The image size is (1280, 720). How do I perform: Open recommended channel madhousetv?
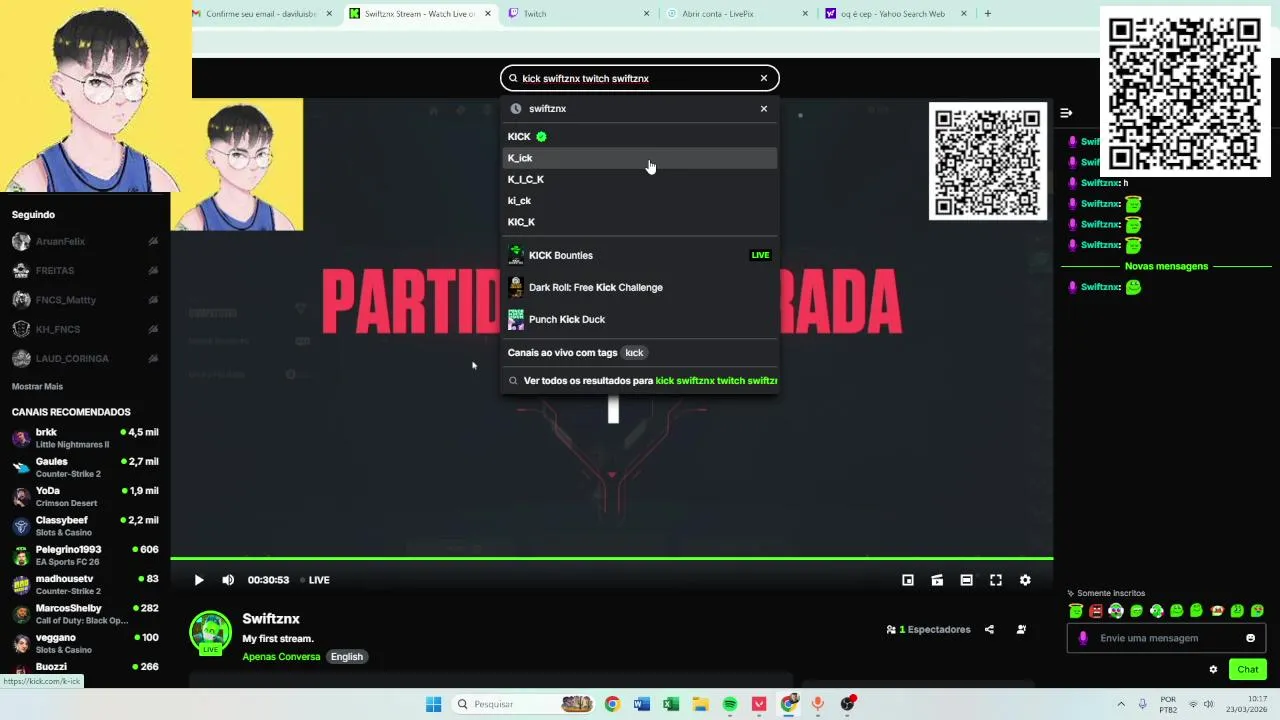(x=85, y=584)
